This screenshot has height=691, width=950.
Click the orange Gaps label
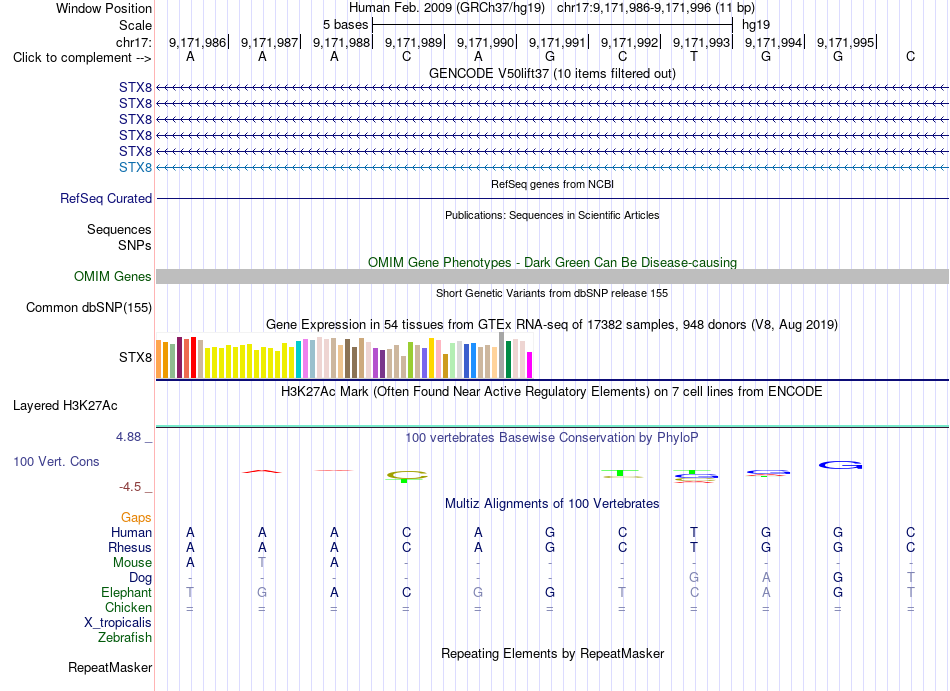(x=136, y=518)
